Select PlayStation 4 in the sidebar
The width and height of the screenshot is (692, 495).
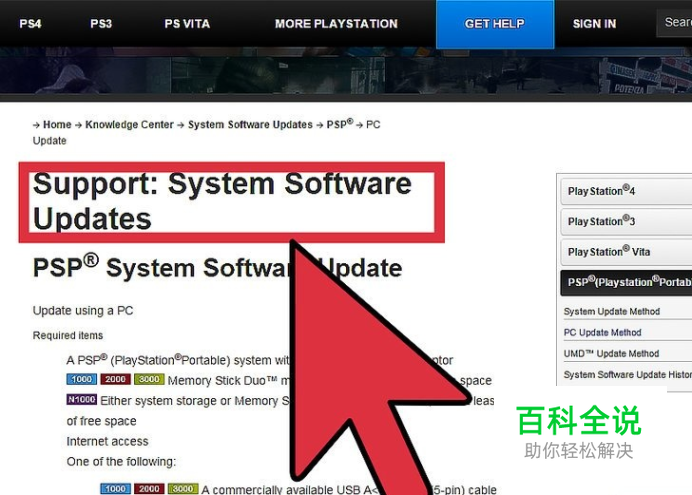point(626,191)
